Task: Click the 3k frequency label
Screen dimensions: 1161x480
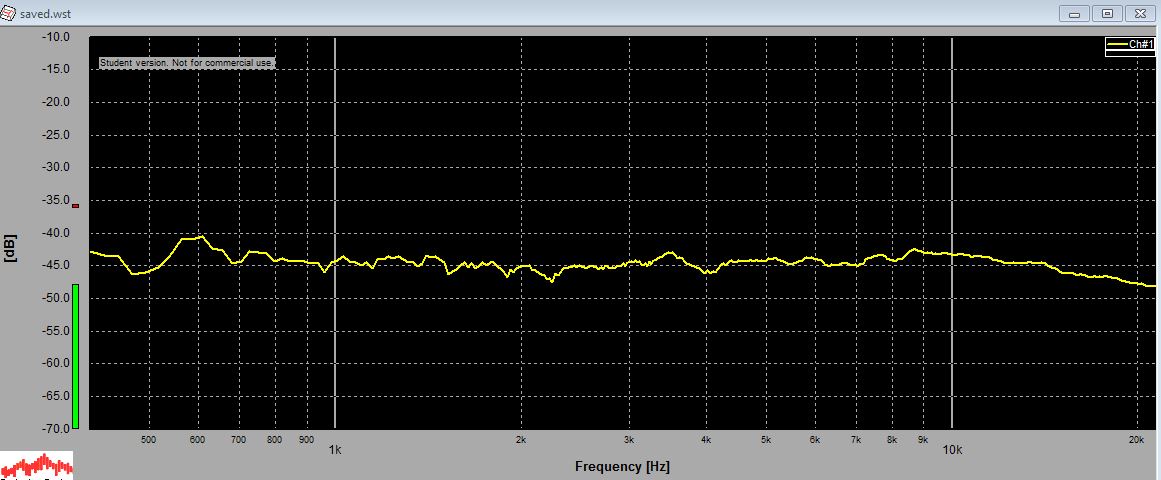Action: 629,440
